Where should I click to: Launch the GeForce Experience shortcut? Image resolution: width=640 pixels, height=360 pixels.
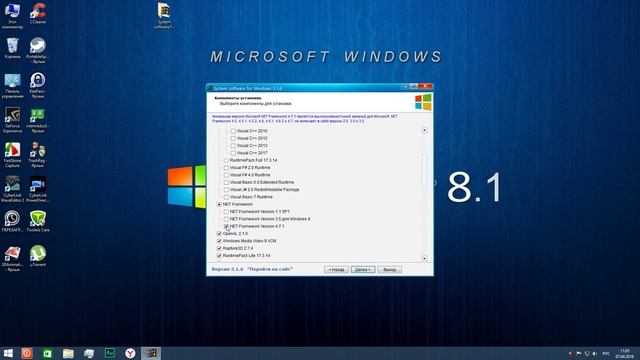[12, 120]
